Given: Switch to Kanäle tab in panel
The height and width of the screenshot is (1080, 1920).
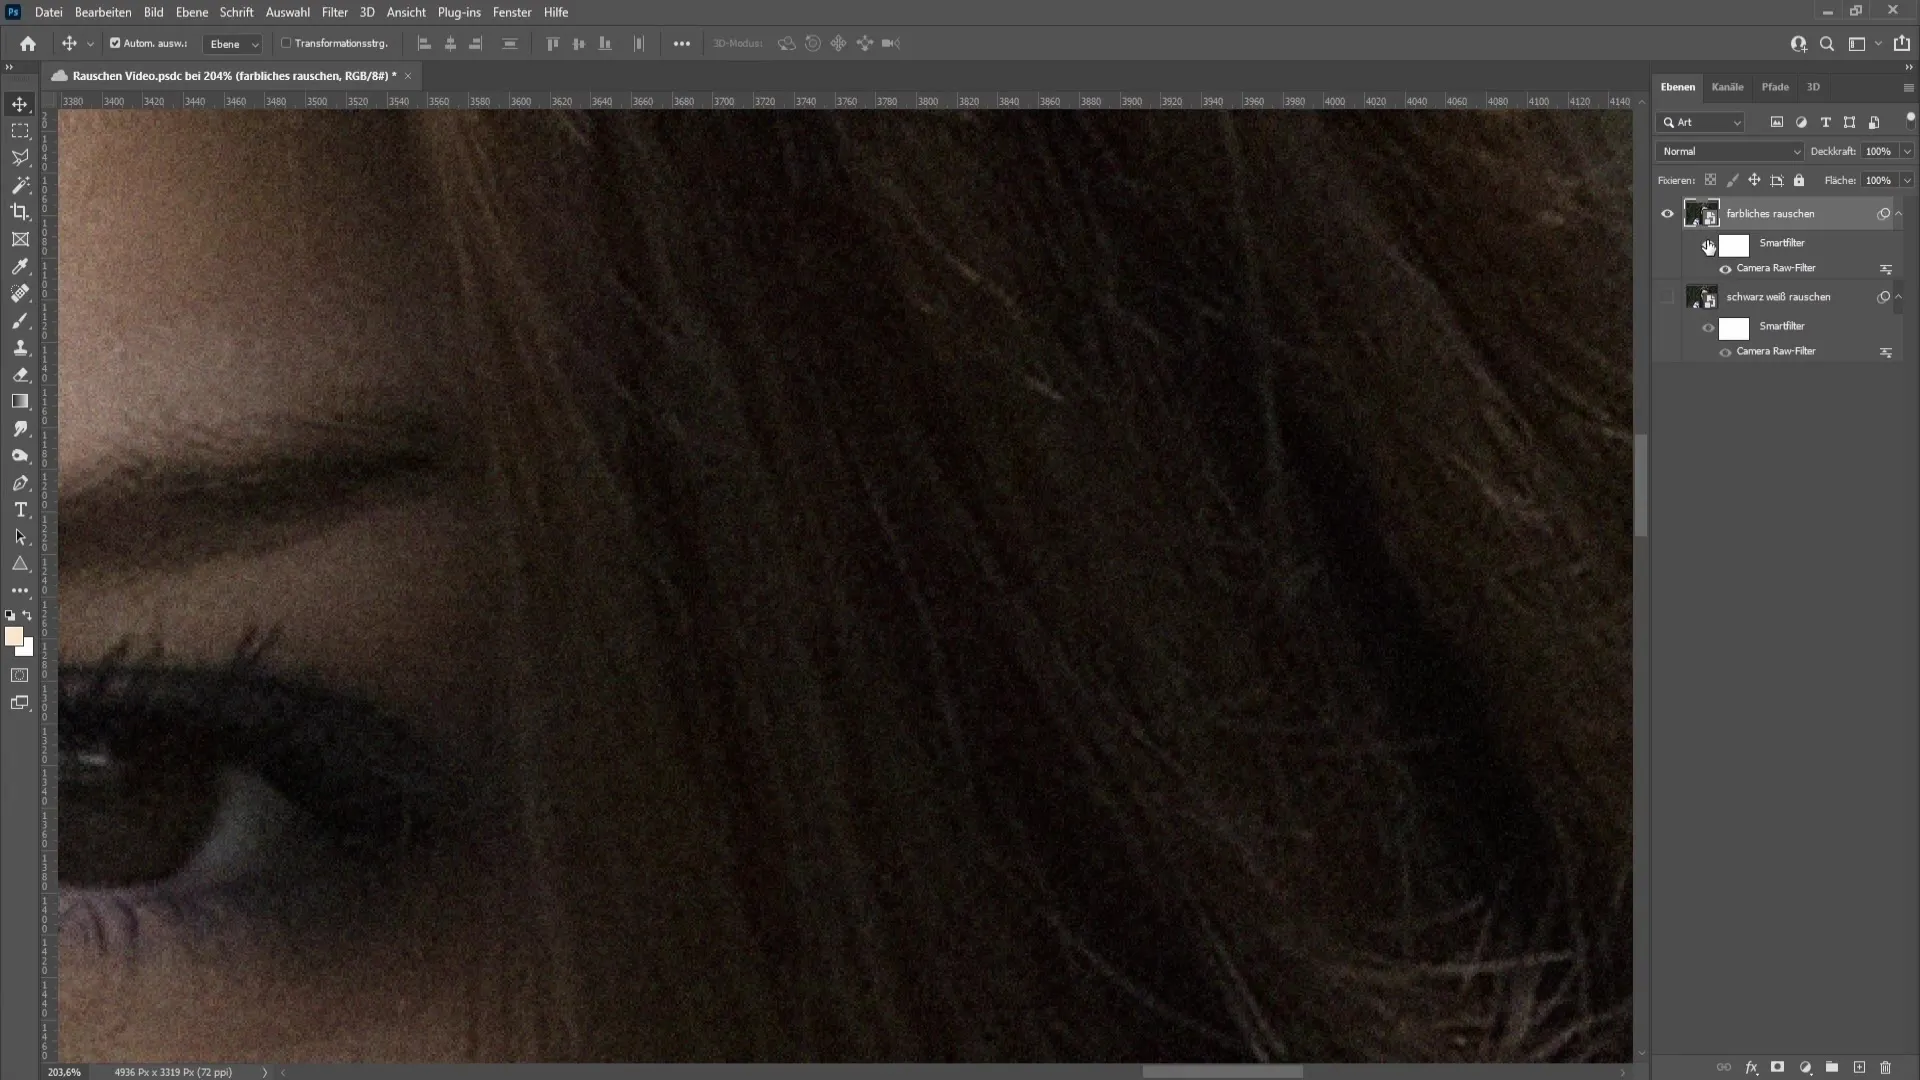Looking at the screenshot, I should 1727,86.
